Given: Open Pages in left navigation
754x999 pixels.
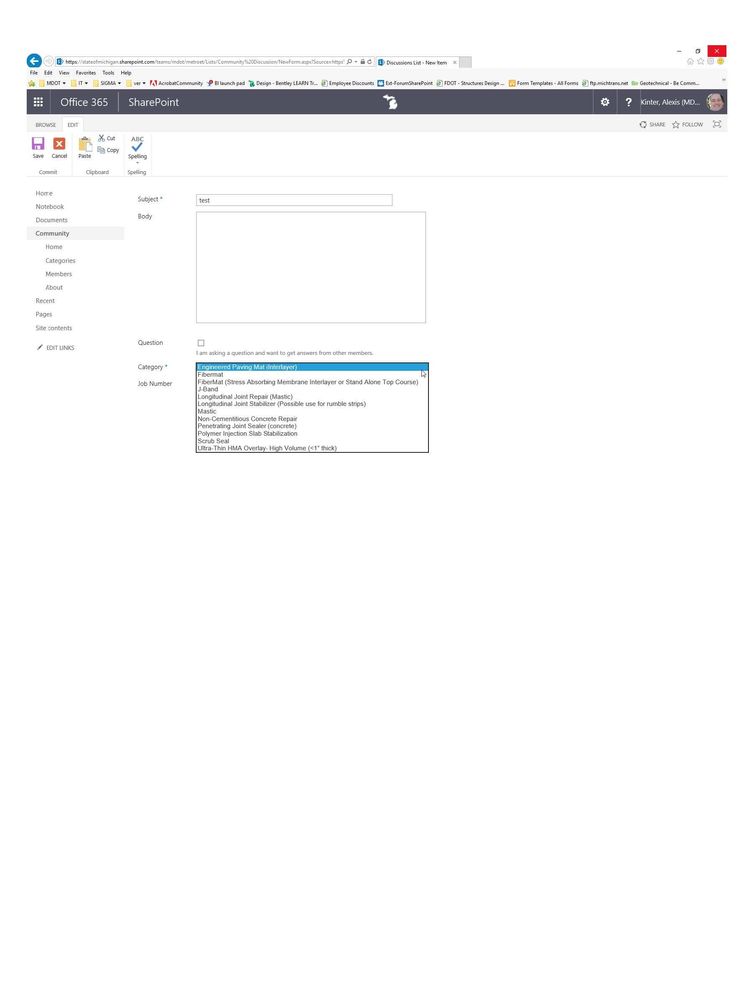Looking at the screenshot, I should 44,314.
